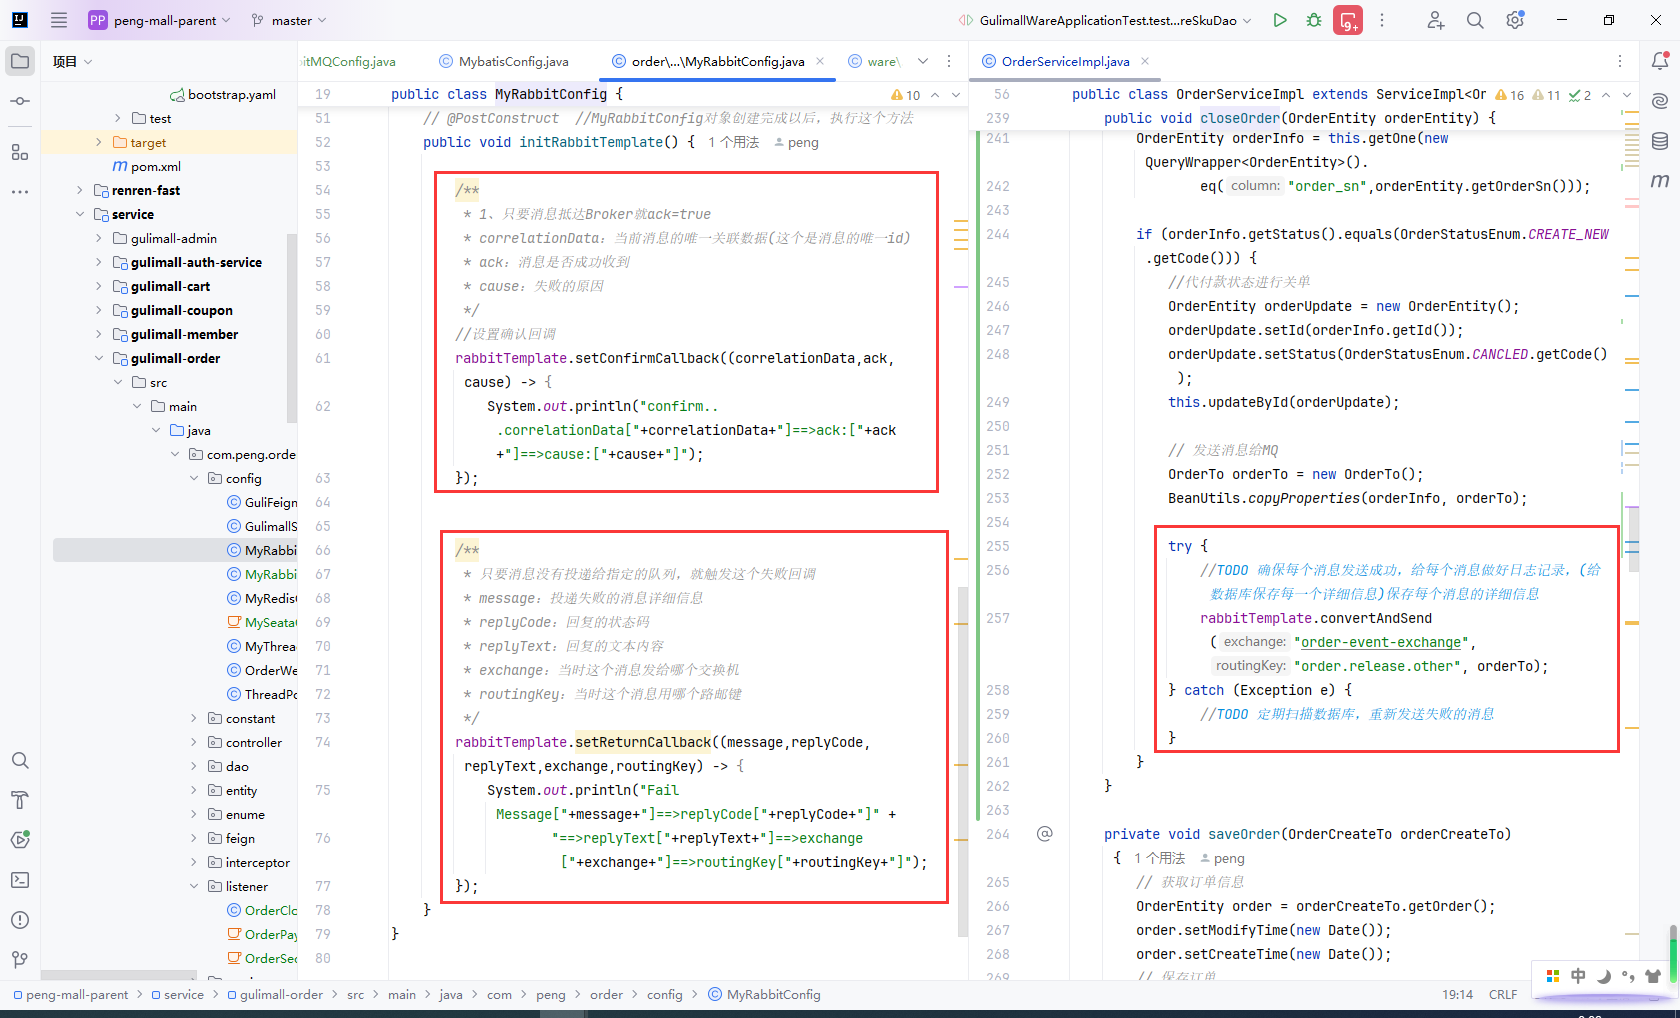Open right editor tab options menu
The width and height of the screenshot is (1680, 1018).
point(1620,61)
